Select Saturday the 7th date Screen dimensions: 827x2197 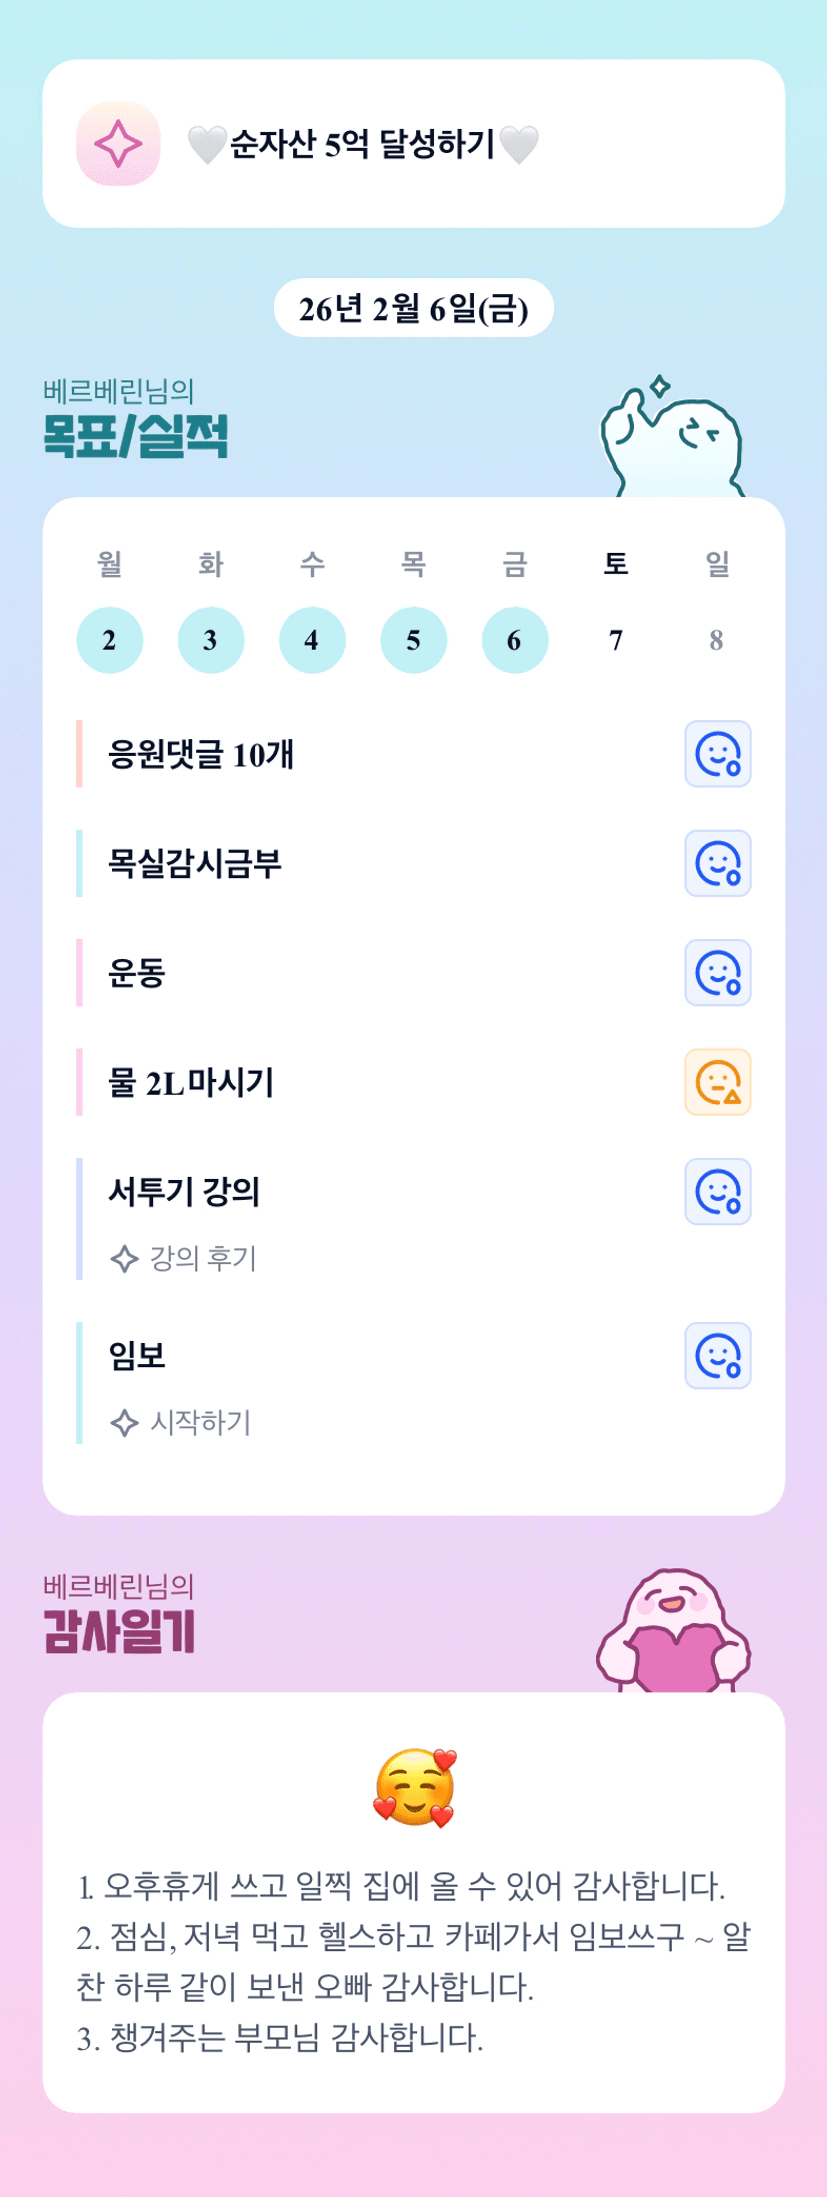pyautogui.click(x=615, y=640)
